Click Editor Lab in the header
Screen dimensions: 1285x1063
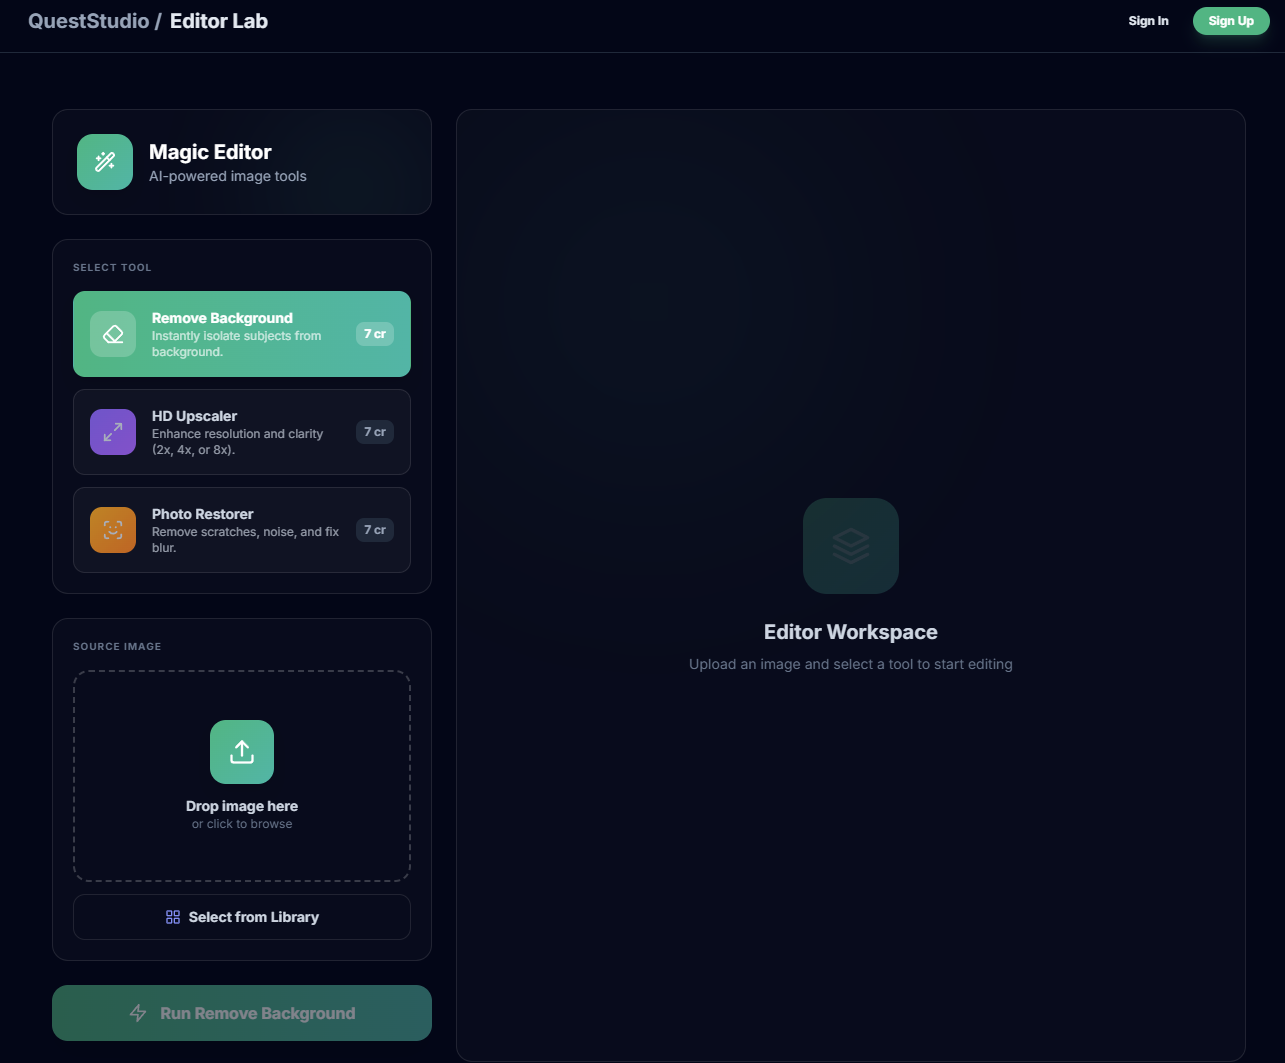click(218, 20)
